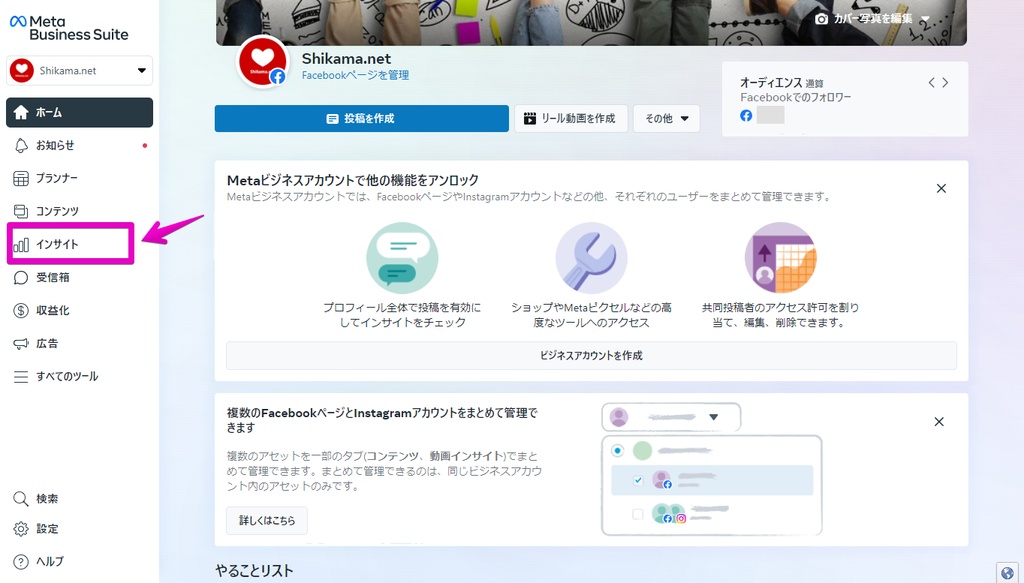Expand the その他 dropdown
This screenshot has width=1024, height=583.
pos(667,118)
